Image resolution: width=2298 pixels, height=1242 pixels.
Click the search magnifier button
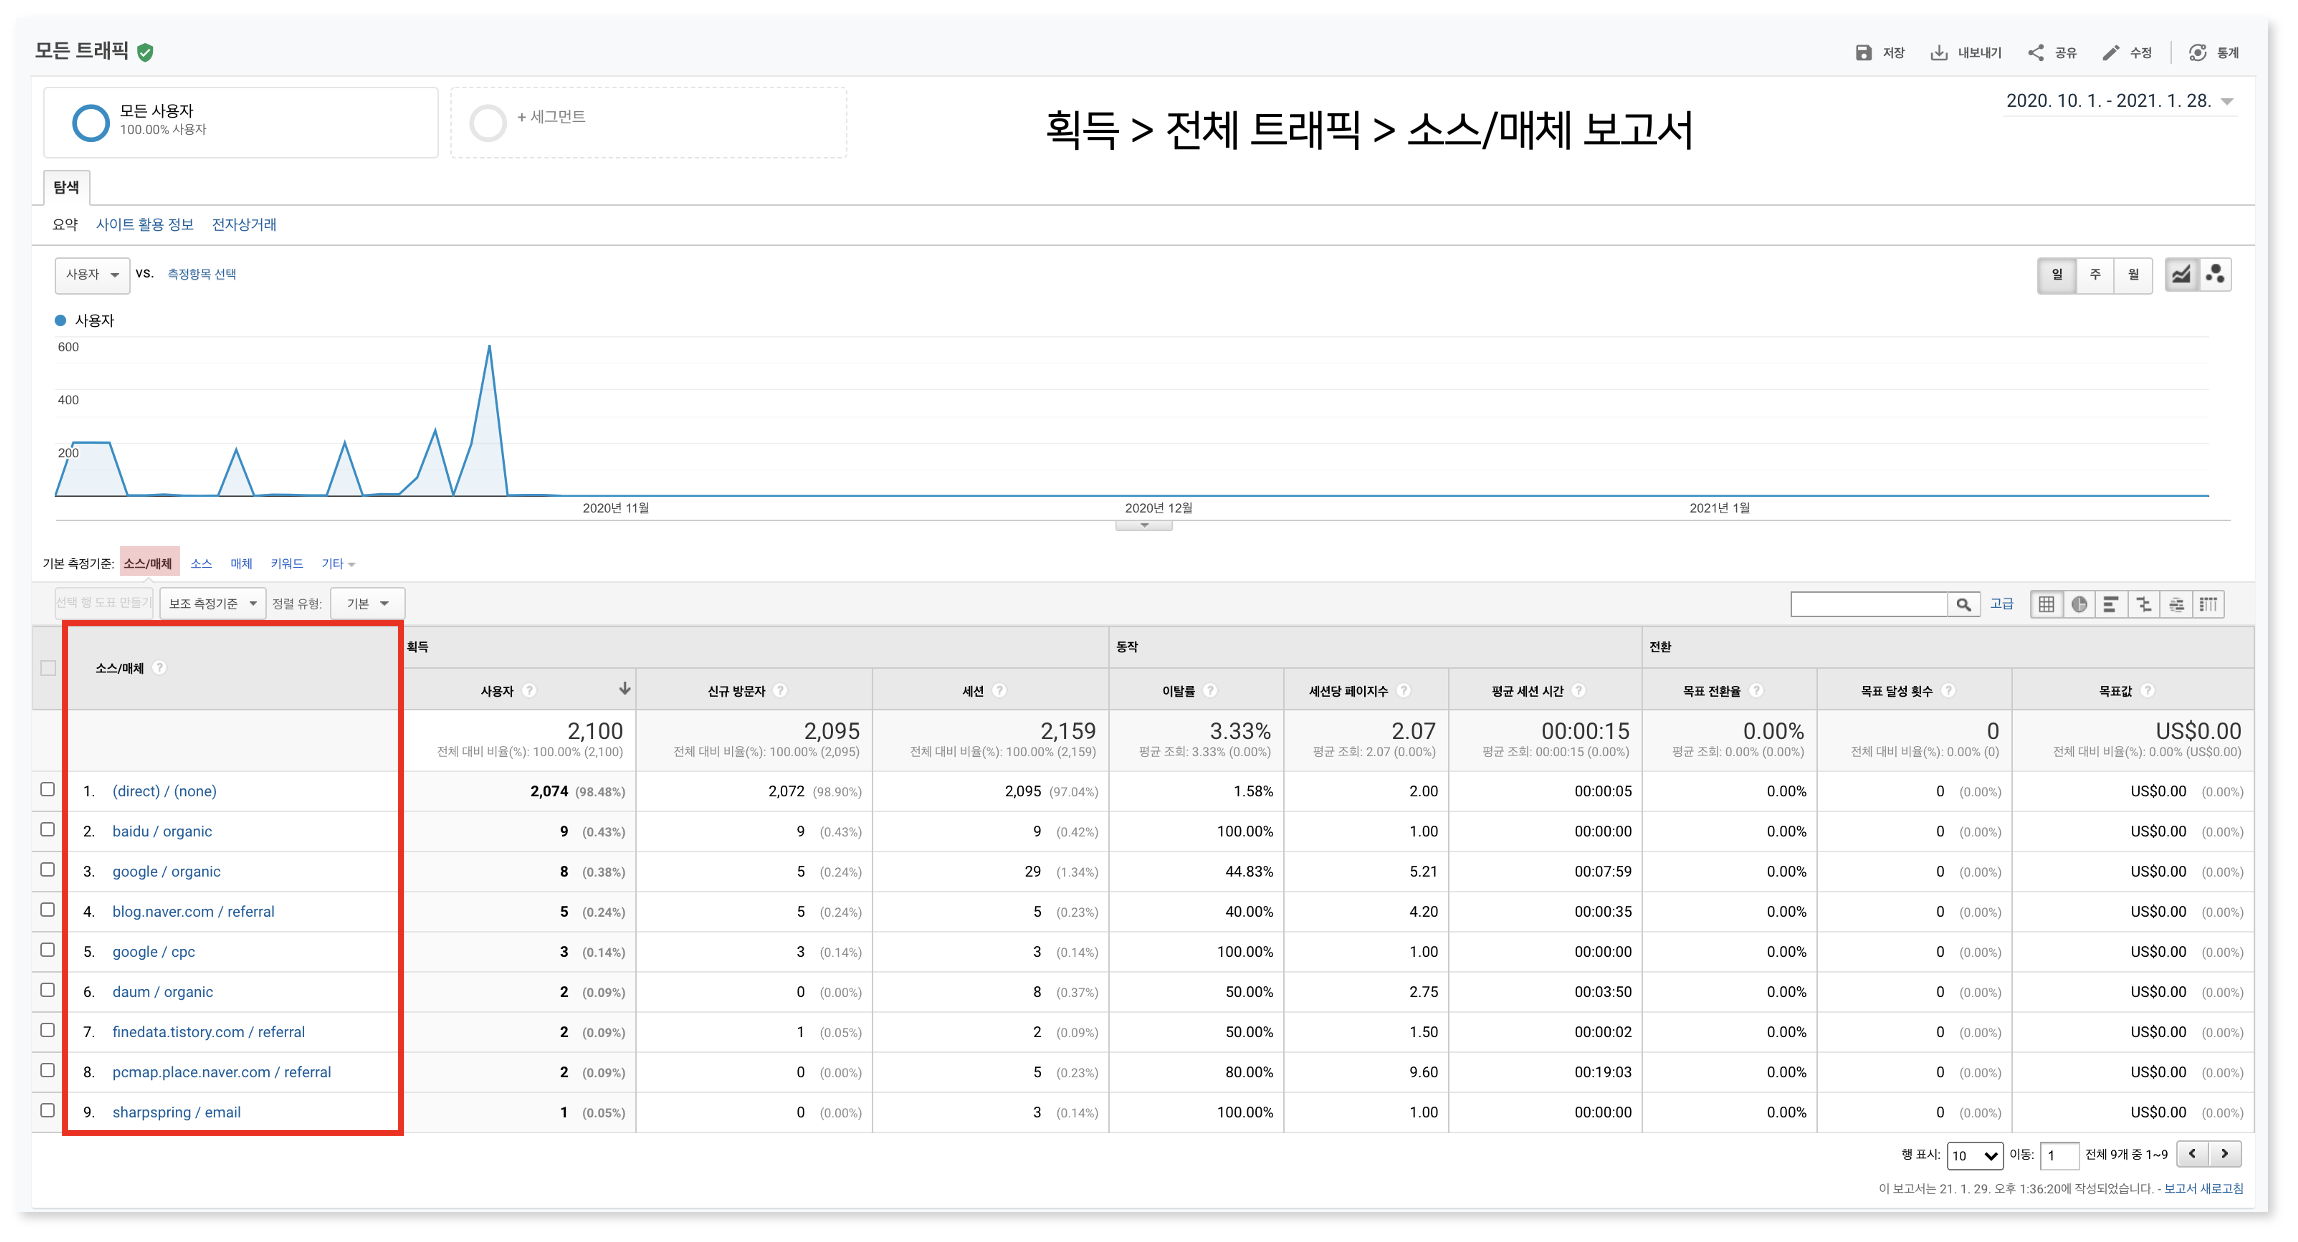click(x=1963, y=604)
